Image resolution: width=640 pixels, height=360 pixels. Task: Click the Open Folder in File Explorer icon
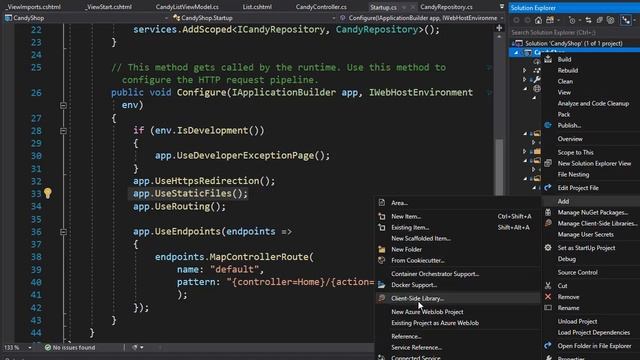548,346
